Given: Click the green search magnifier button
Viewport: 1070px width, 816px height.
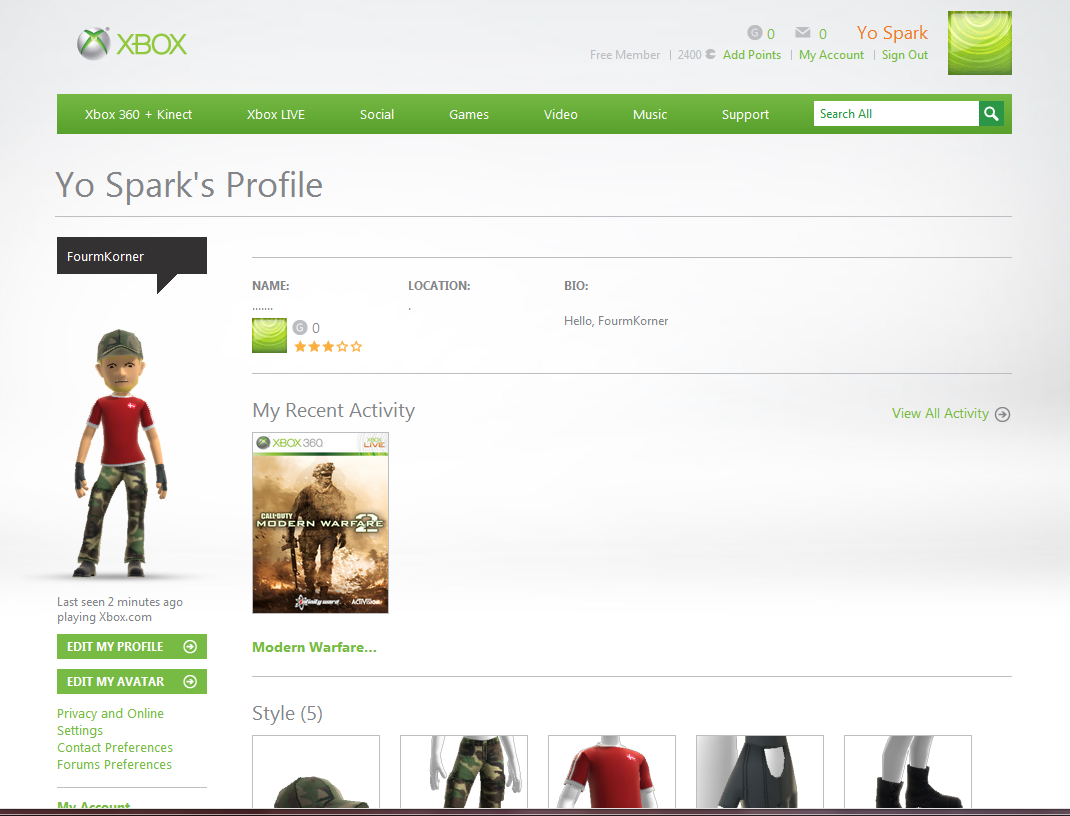Looking at the screenshot, I should 991,114.
